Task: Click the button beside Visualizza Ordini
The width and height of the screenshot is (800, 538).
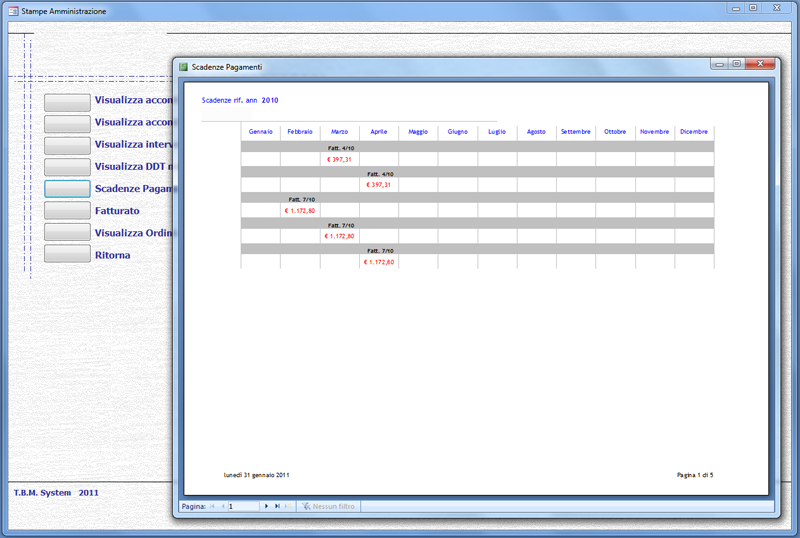Action: click(x=67, y=232)
